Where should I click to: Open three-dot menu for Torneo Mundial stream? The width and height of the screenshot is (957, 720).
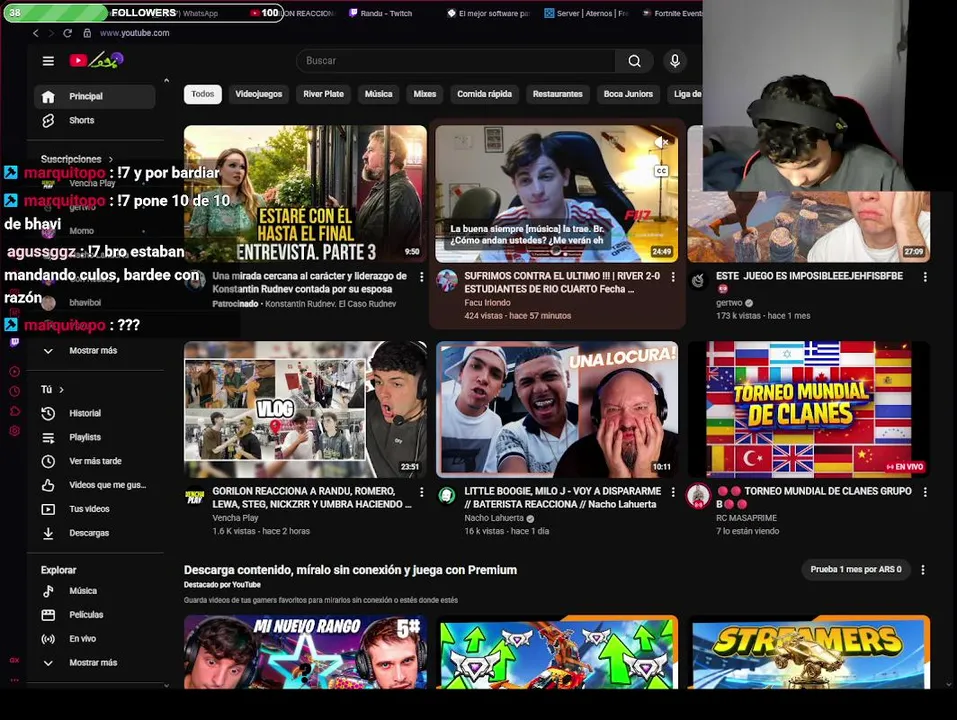pos(925,492)
